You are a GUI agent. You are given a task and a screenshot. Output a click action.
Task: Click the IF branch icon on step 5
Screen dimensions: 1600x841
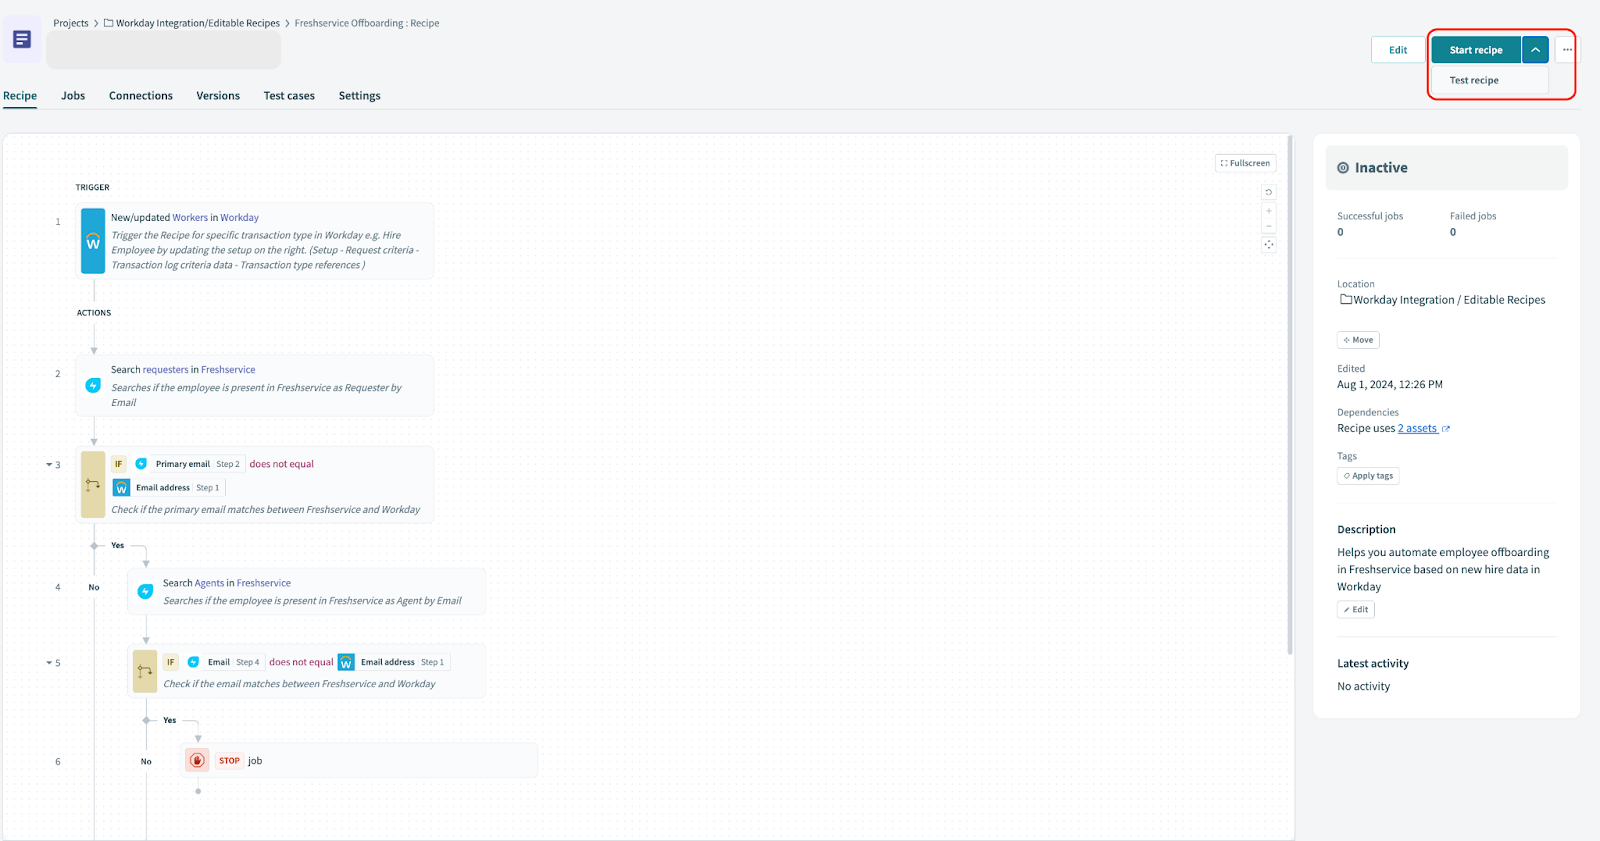145,671
